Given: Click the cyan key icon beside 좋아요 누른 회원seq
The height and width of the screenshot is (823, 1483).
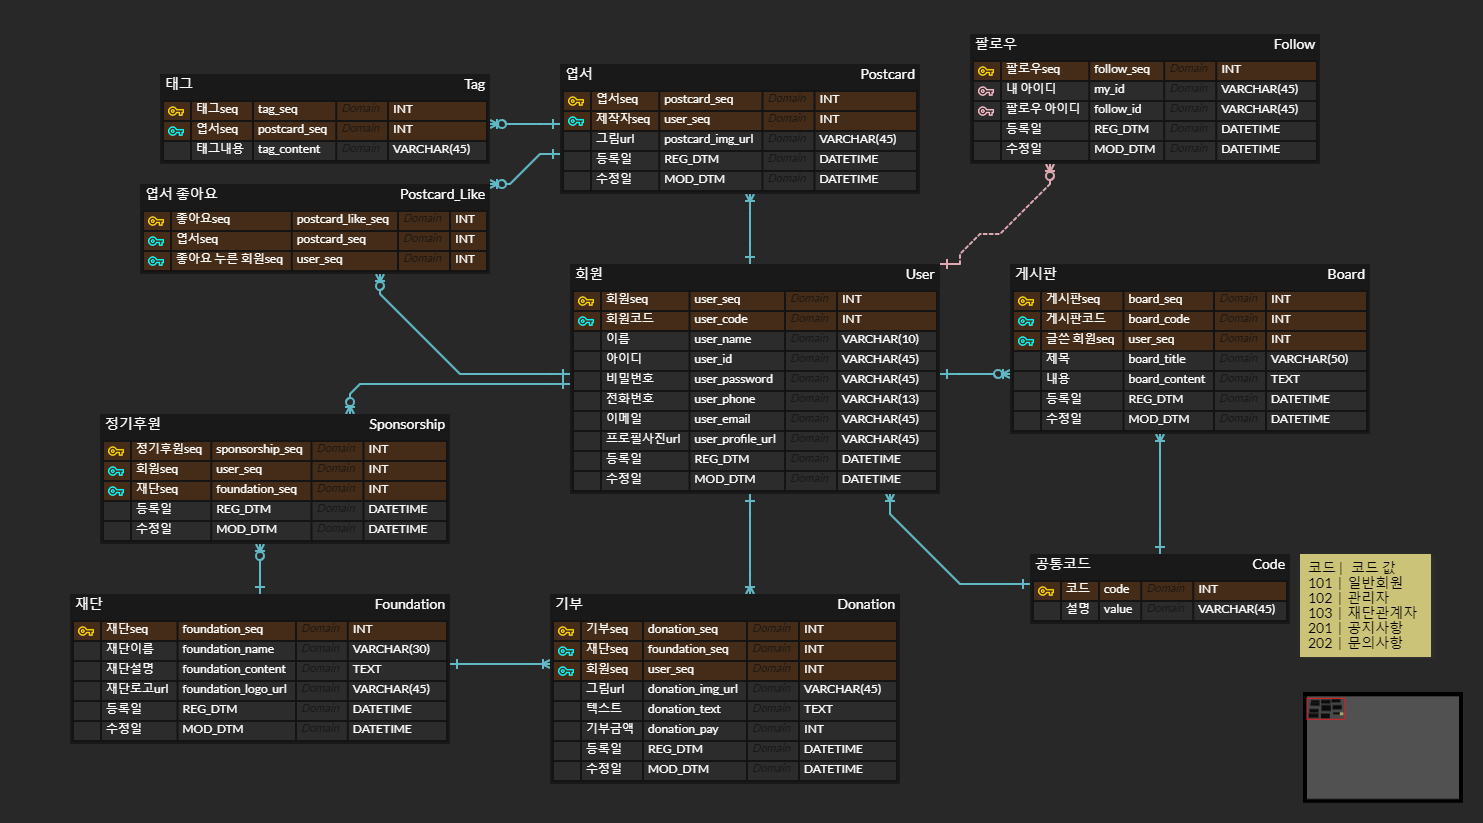Looking at the screenshot, I should (156, 261).
